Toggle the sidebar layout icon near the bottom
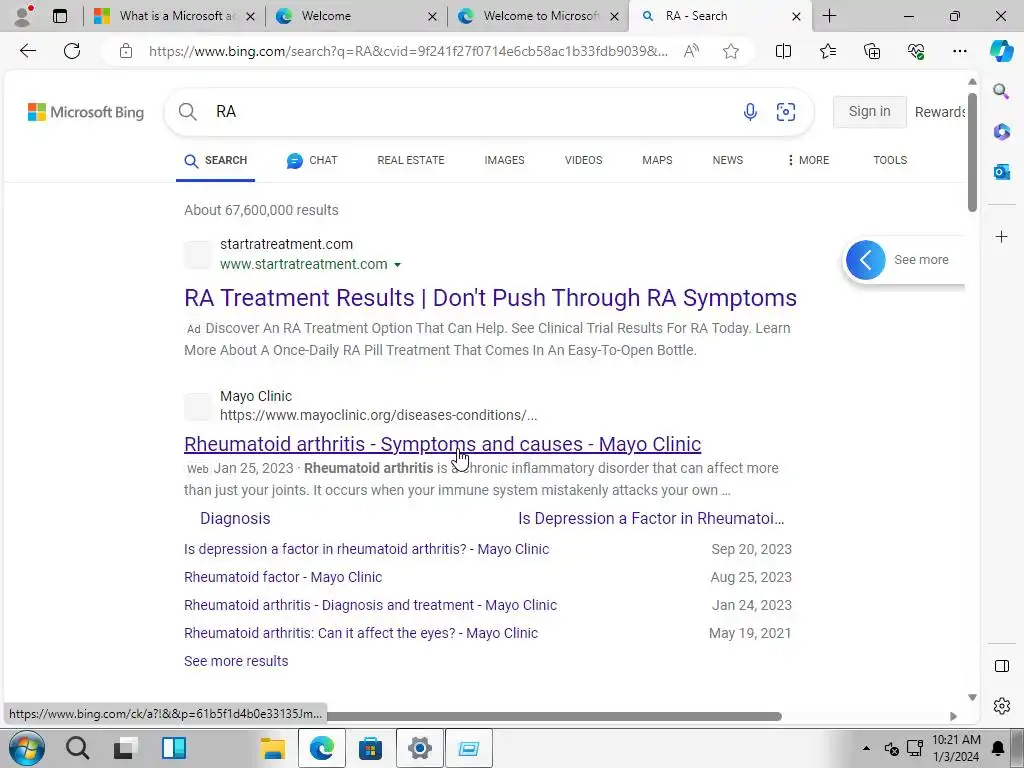This screenshot has width=1024, height=768. point(1001,666)
